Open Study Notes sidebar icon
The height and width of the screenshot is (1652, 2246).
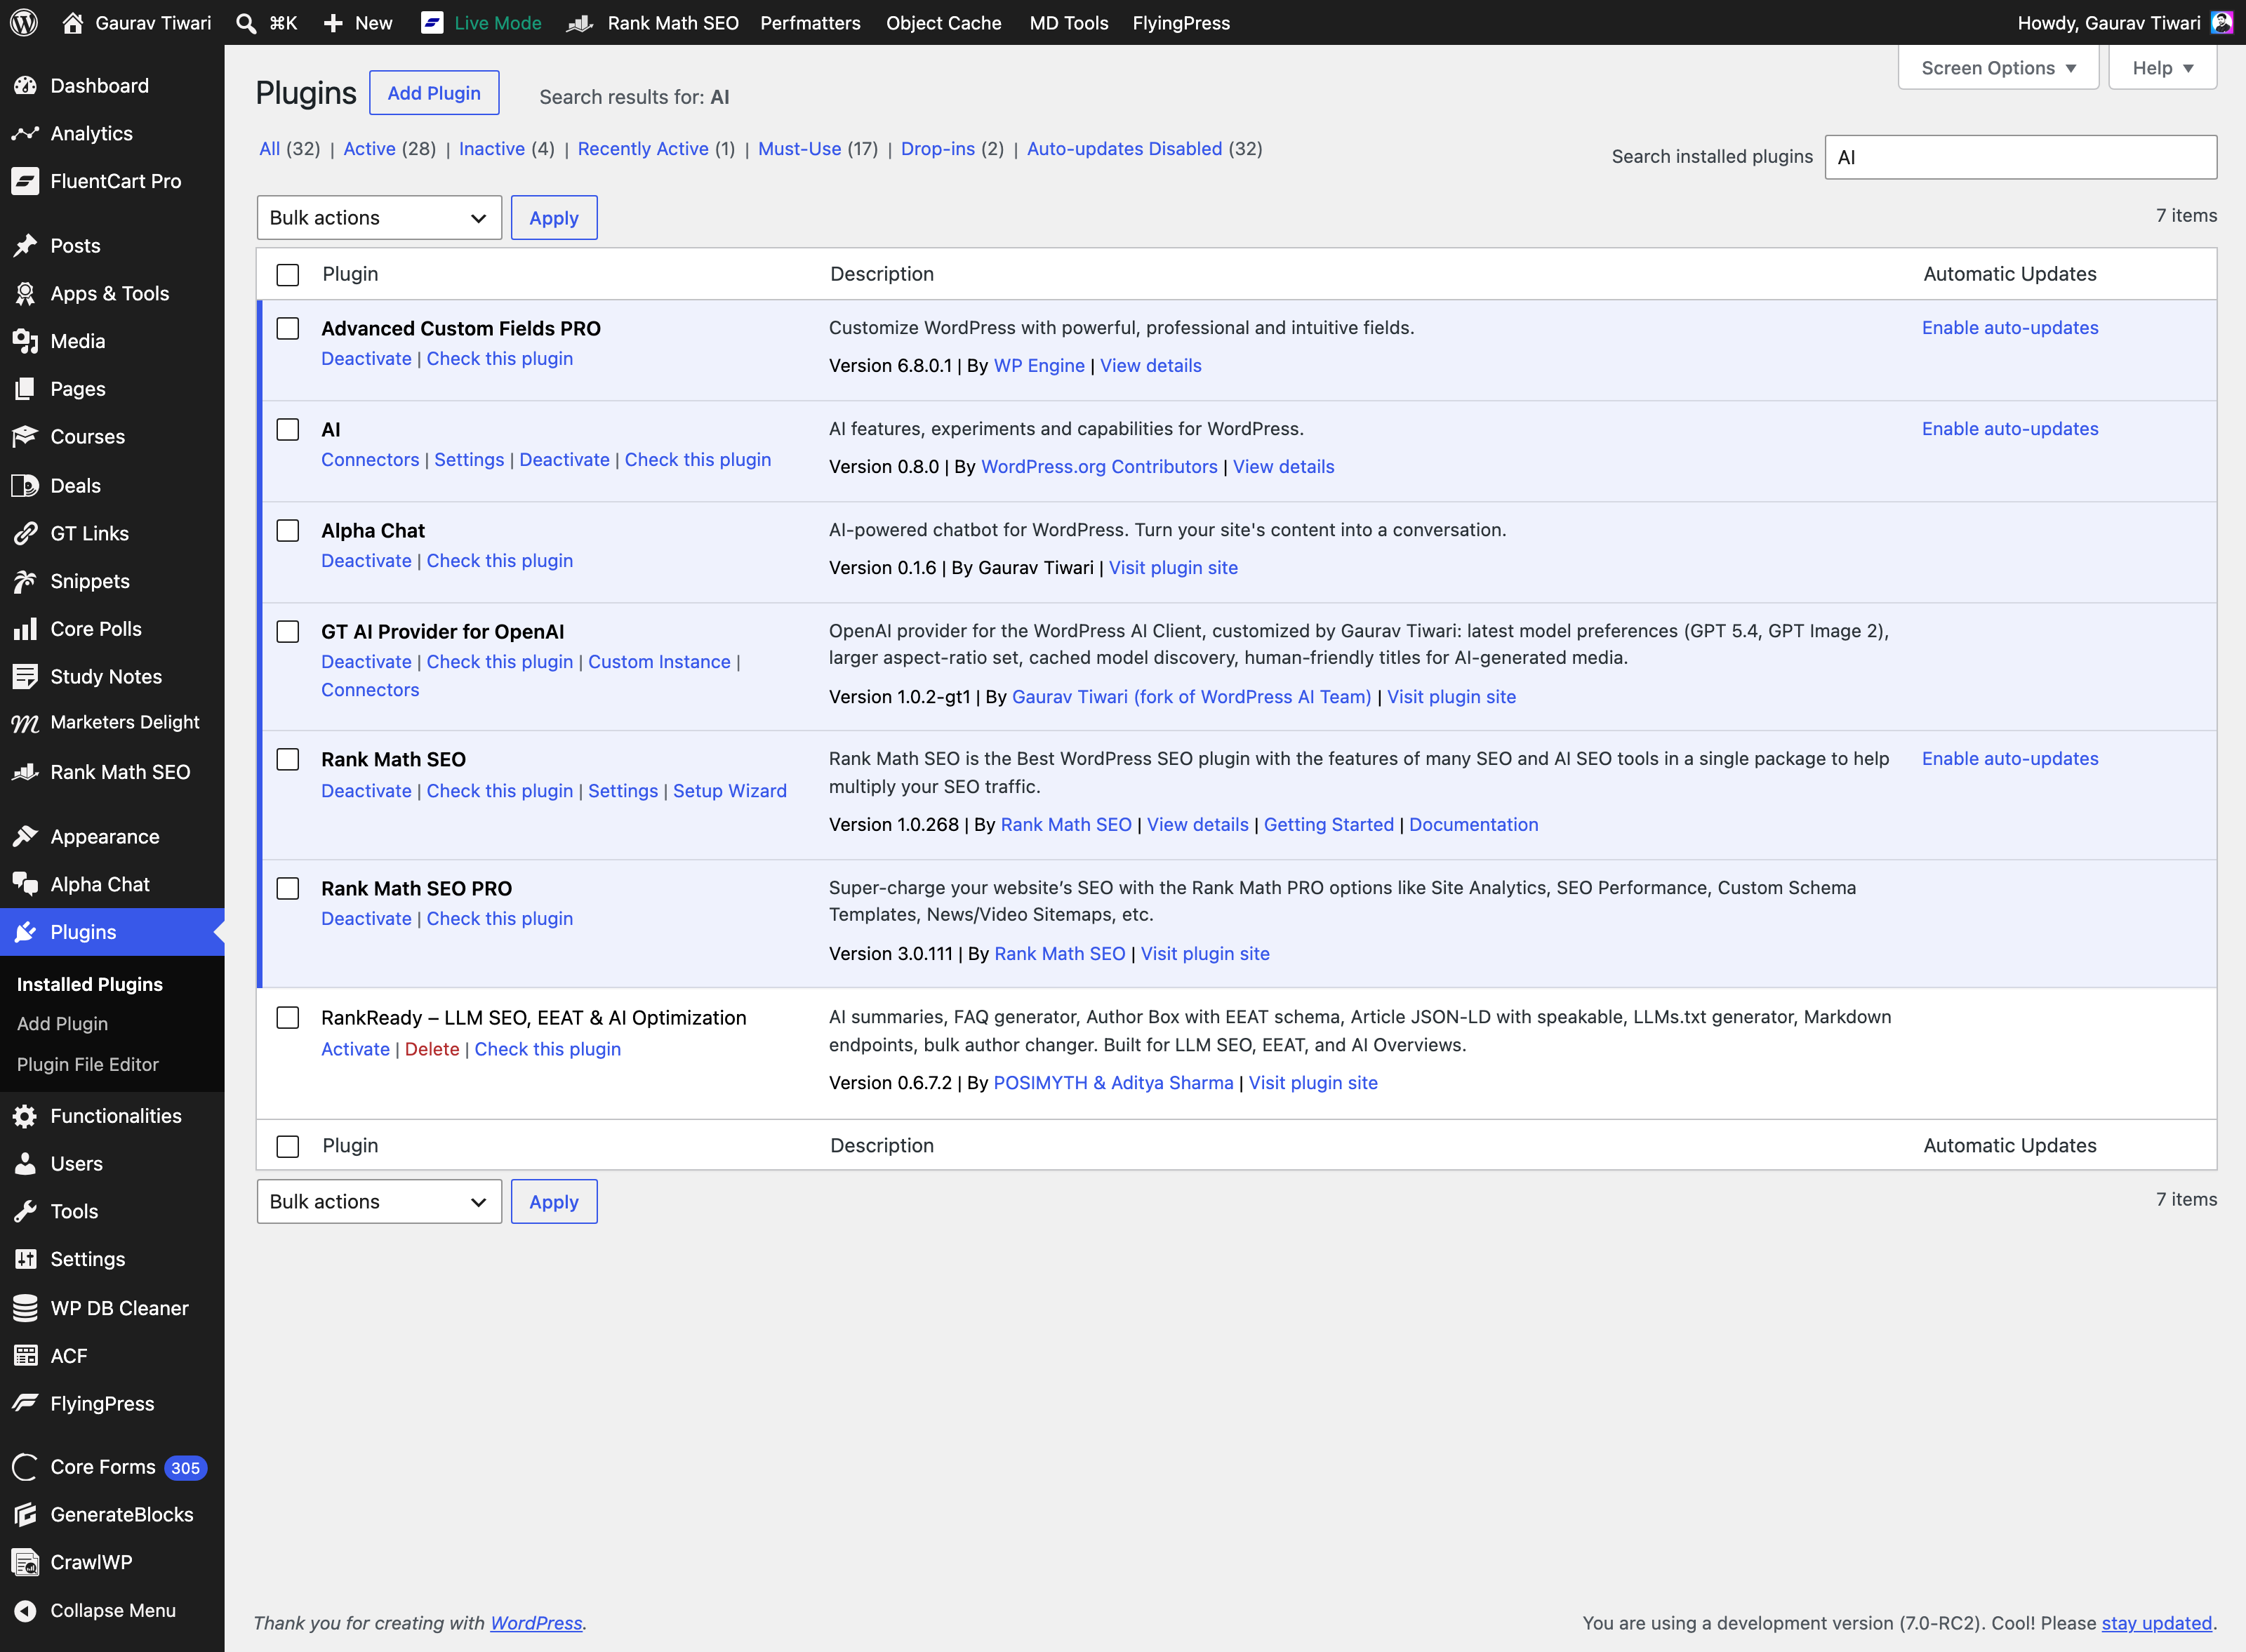25,676
